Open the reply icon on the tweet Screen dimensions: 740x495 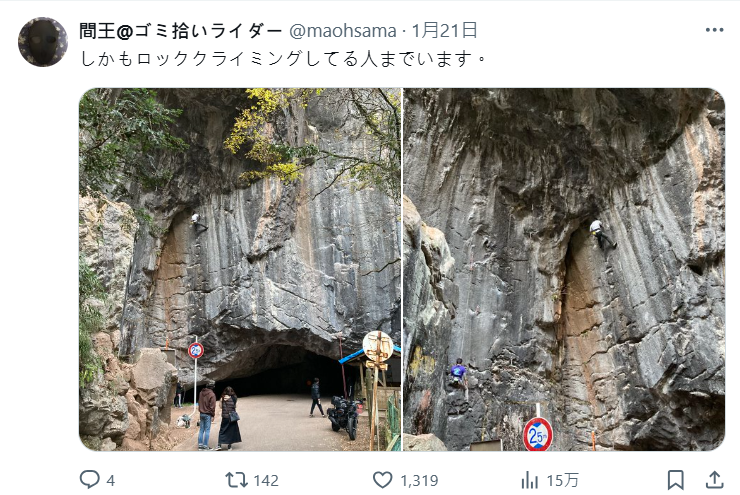pyautogui.click(x=89, y=479)
